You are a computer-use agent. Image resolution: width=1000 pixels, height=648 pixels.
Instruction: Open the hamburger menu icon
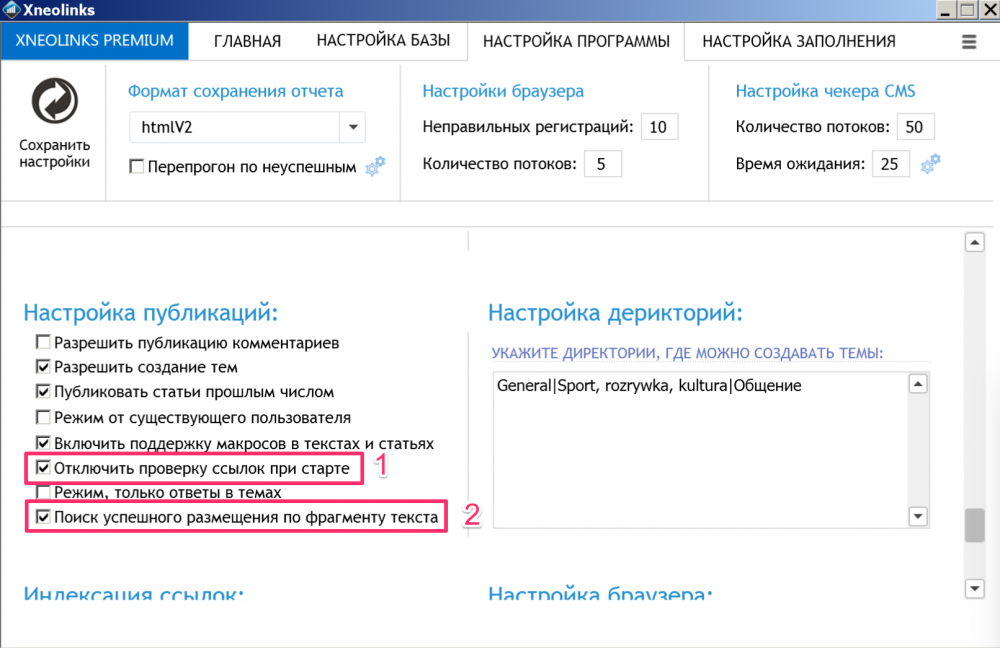coord(969,41)
